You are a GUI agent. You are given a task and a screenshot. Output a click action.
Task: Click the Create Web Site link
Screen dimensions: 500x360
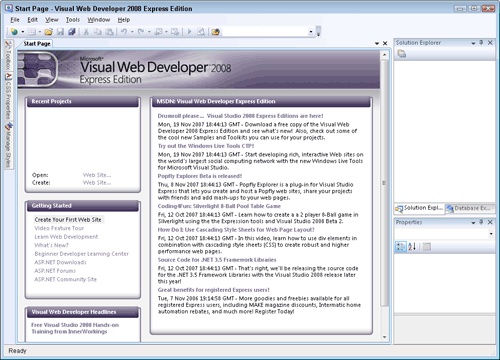(97, 183)
